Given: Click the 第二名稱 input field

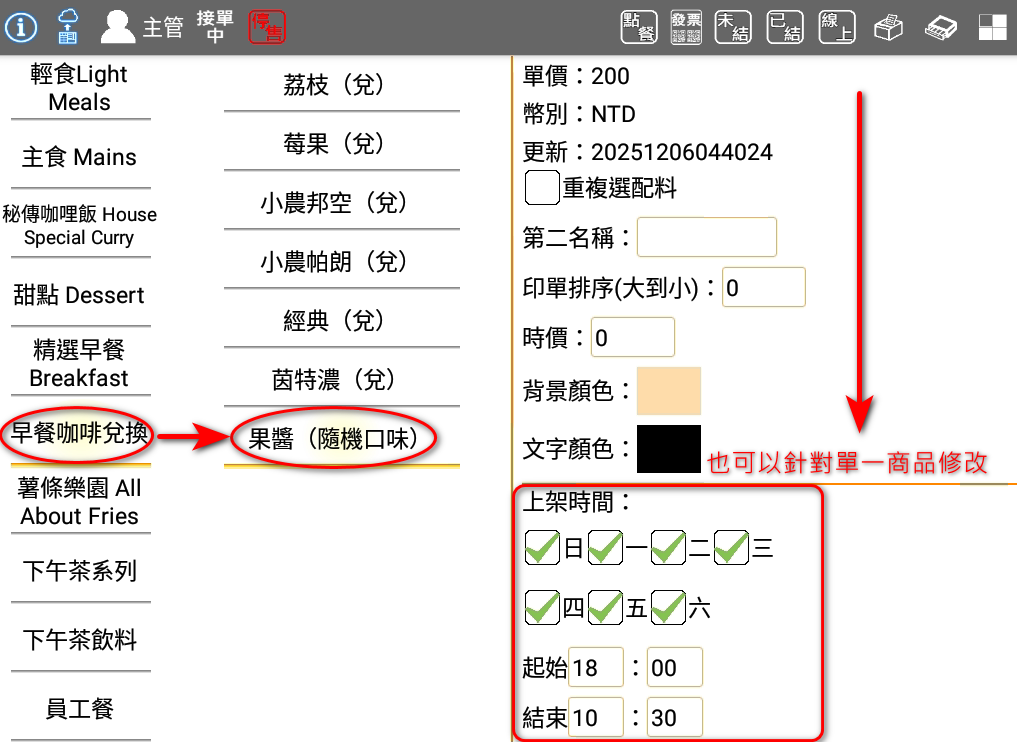Looking at the screenshot, I should click(x=706, y=238).
